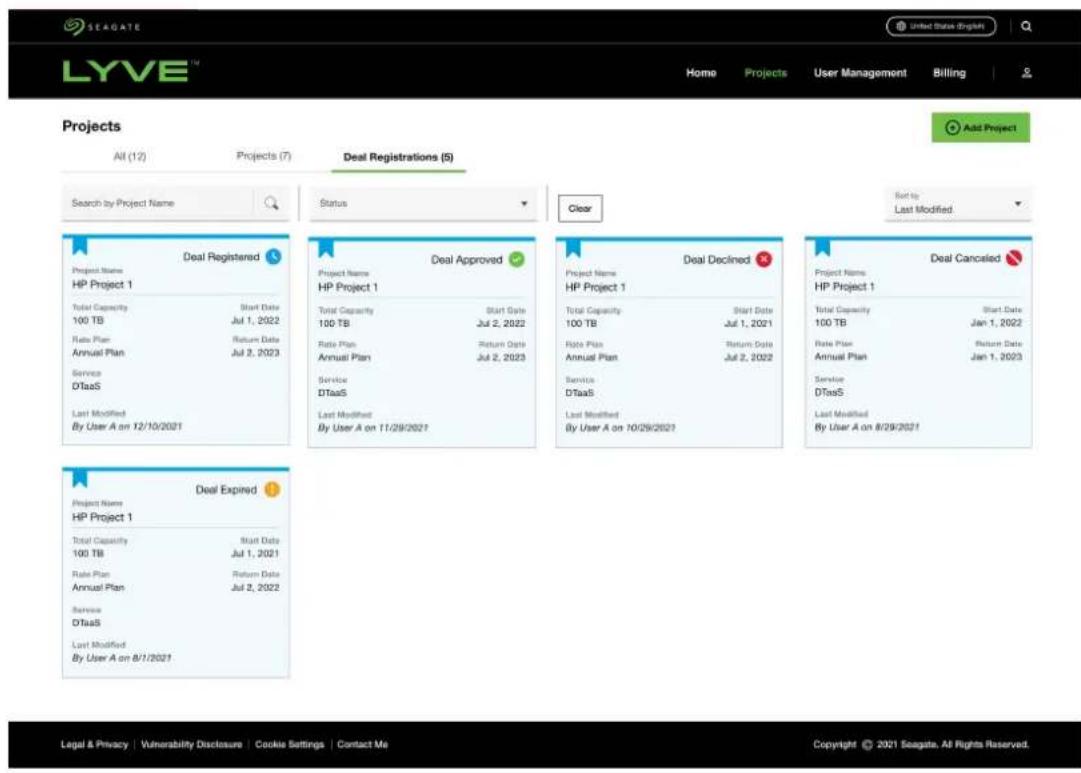Screen dimensions: 1081x773
Task: Click HP Project 1 name on Deal Expired card
Action: 102,517
